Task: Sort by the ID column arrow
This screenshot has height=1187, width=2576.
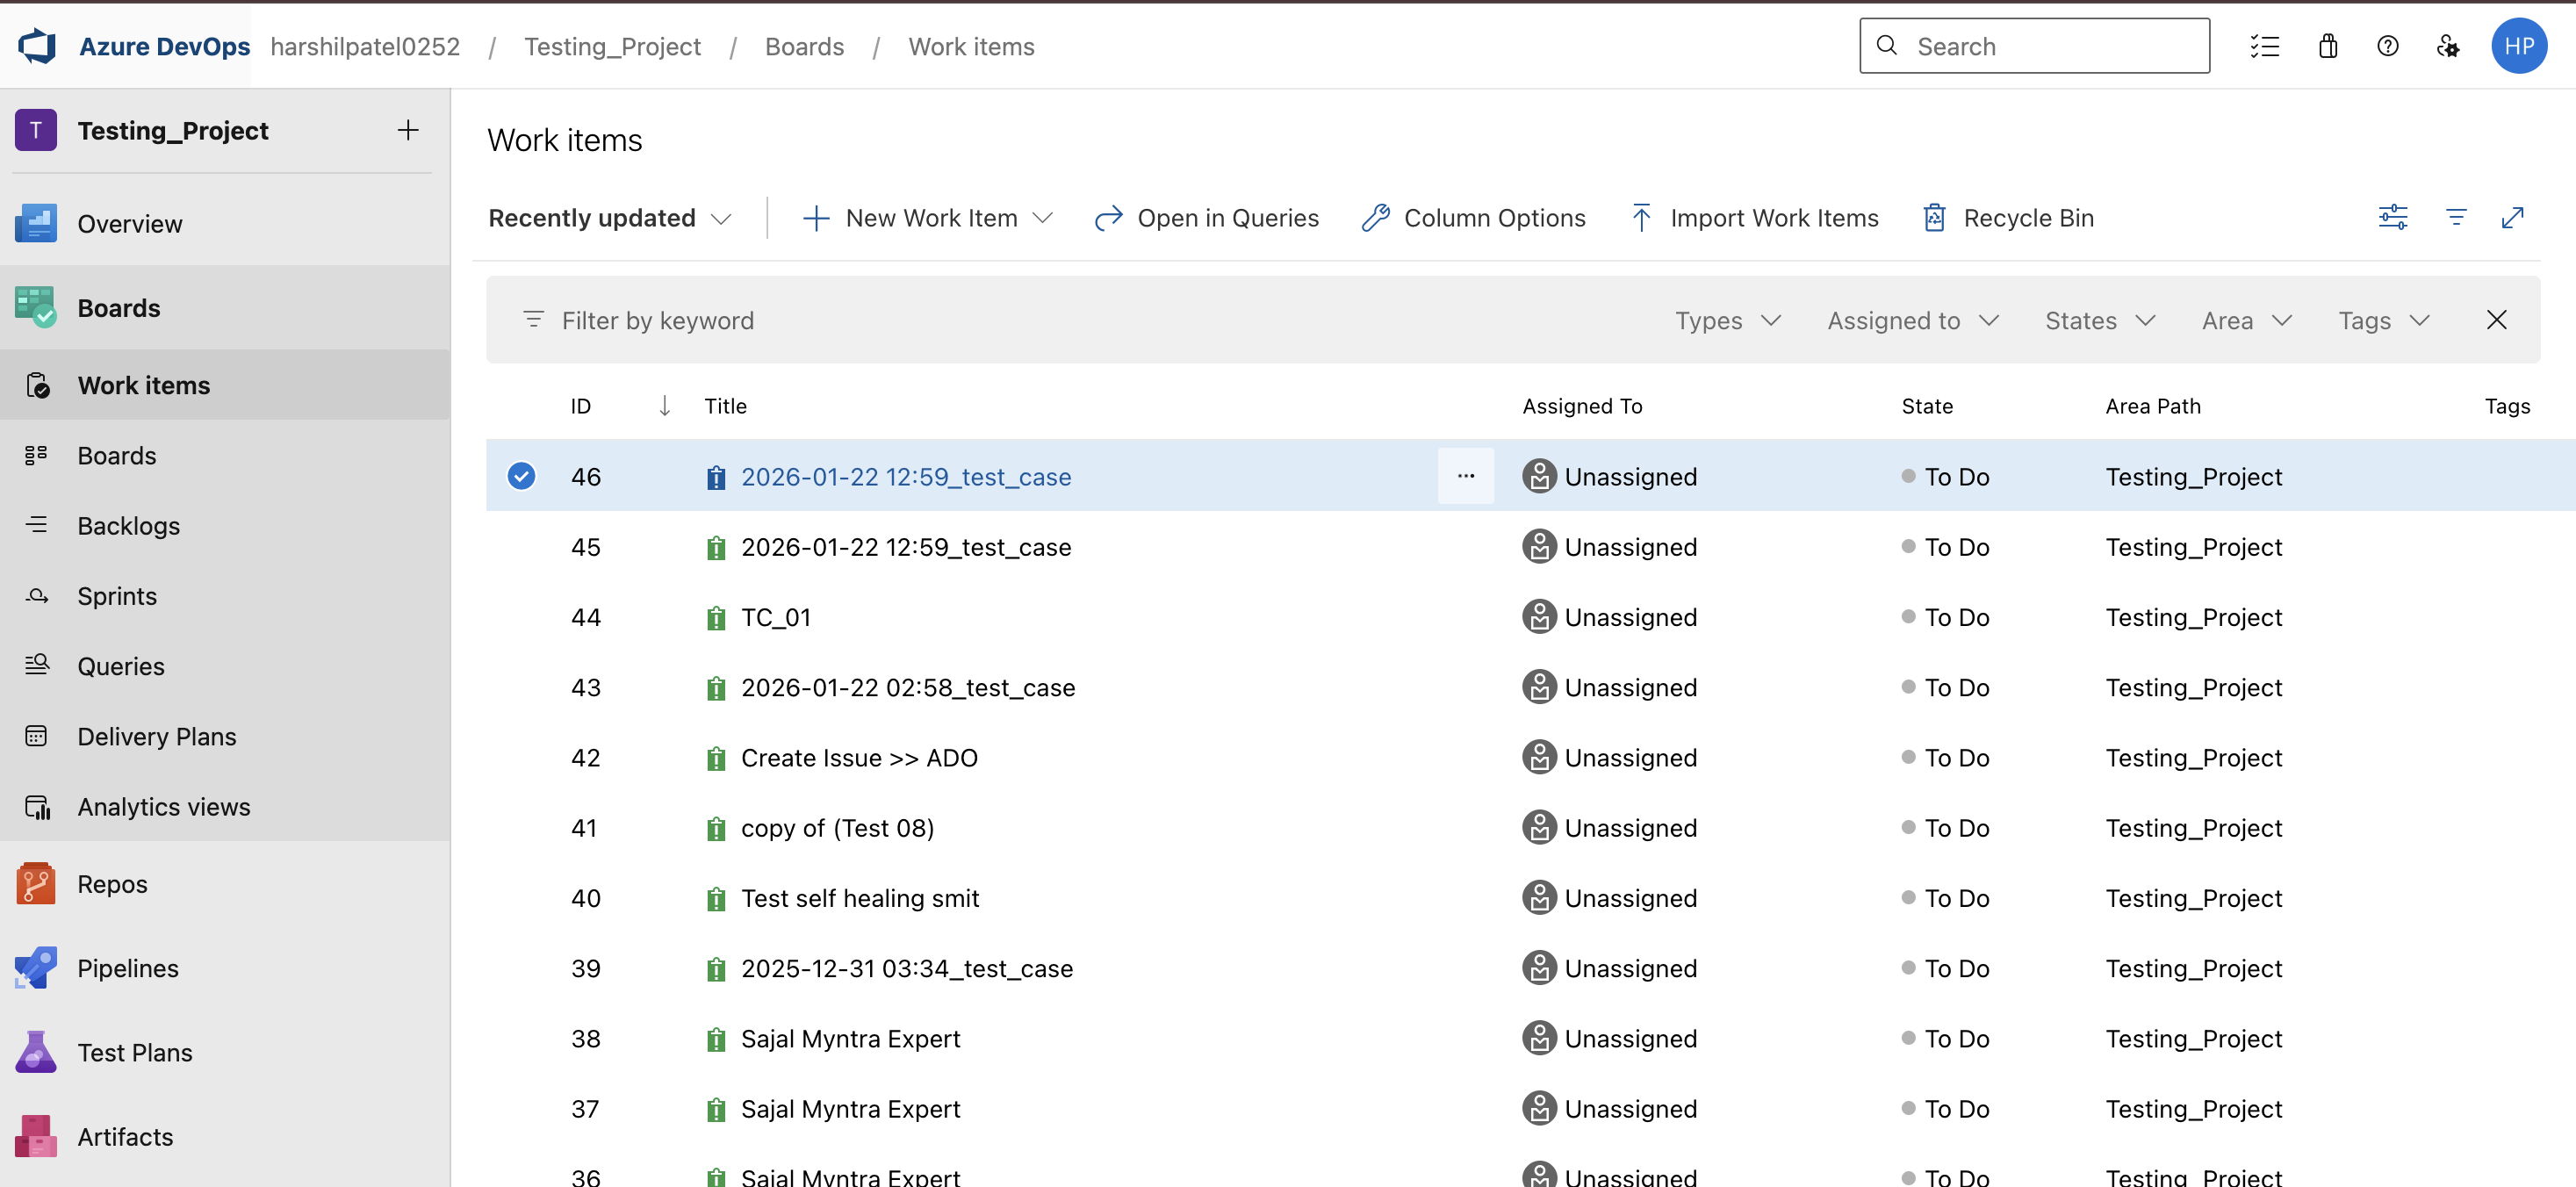Action: tap(665, 406)
